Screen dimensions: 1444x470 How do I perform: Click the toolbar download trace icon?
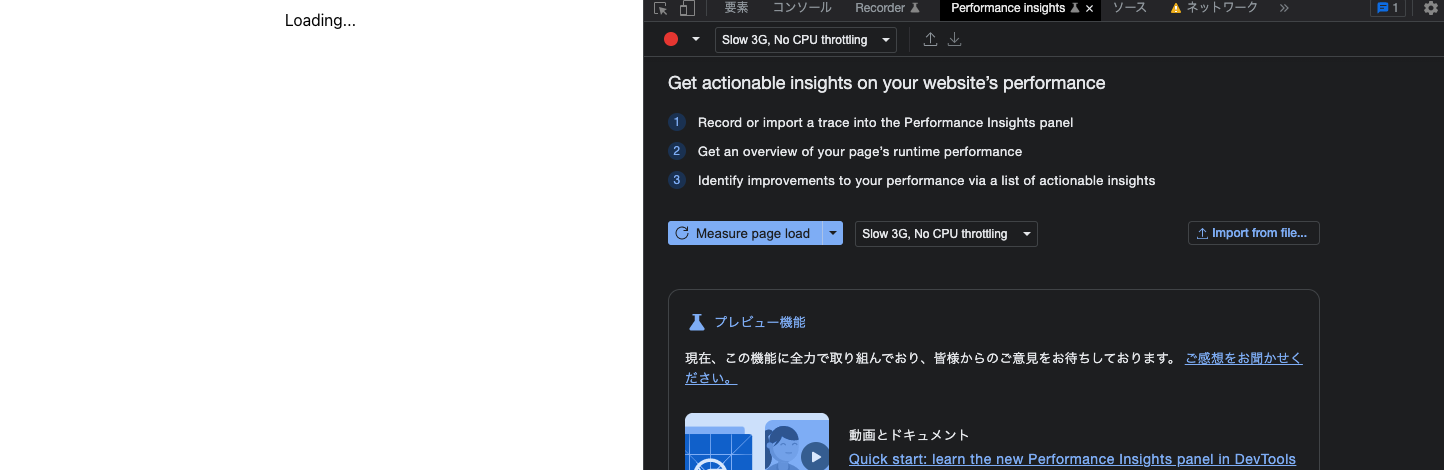click(954, 39)
